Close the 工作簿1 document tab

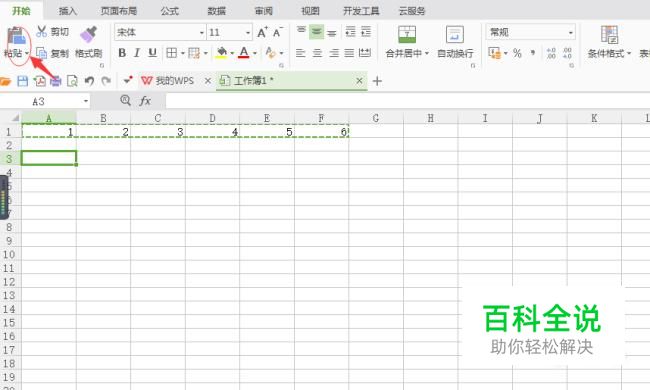pos(359,81)
